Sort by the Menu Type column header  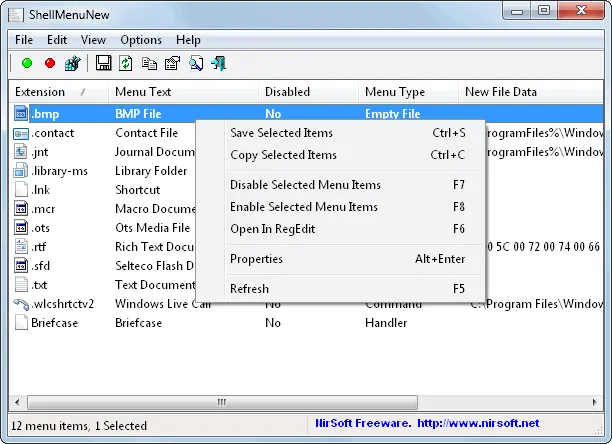[394, 92]
